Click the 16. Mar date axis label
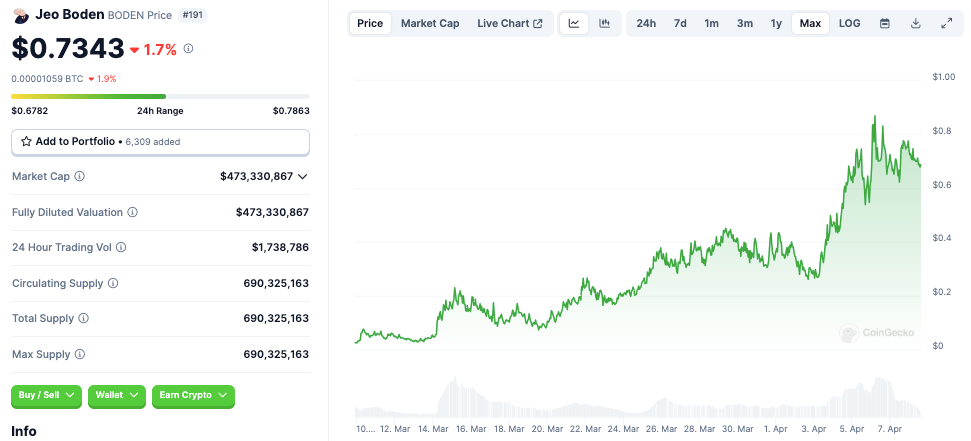The image size is (971, 441). point(471,429)
